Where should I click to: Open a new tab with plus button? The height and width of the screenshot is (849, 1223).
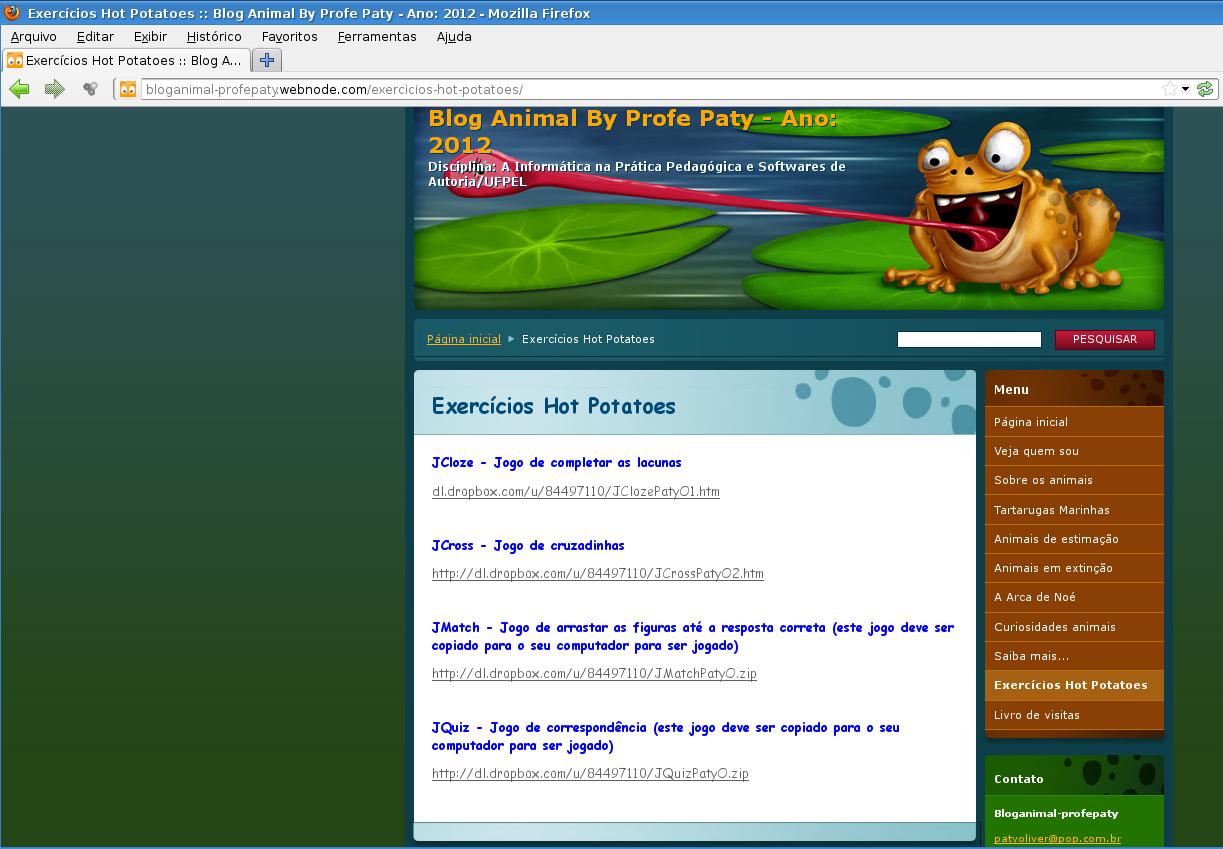pyautogui.click(x=266, y=60)
